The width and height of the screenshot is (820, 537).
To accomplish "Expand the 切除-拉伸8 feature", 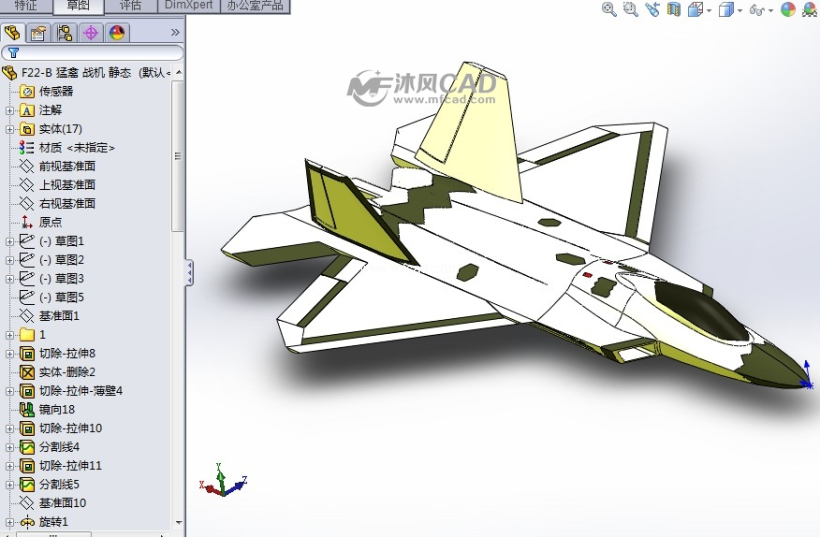I will (x=9, y=354).
